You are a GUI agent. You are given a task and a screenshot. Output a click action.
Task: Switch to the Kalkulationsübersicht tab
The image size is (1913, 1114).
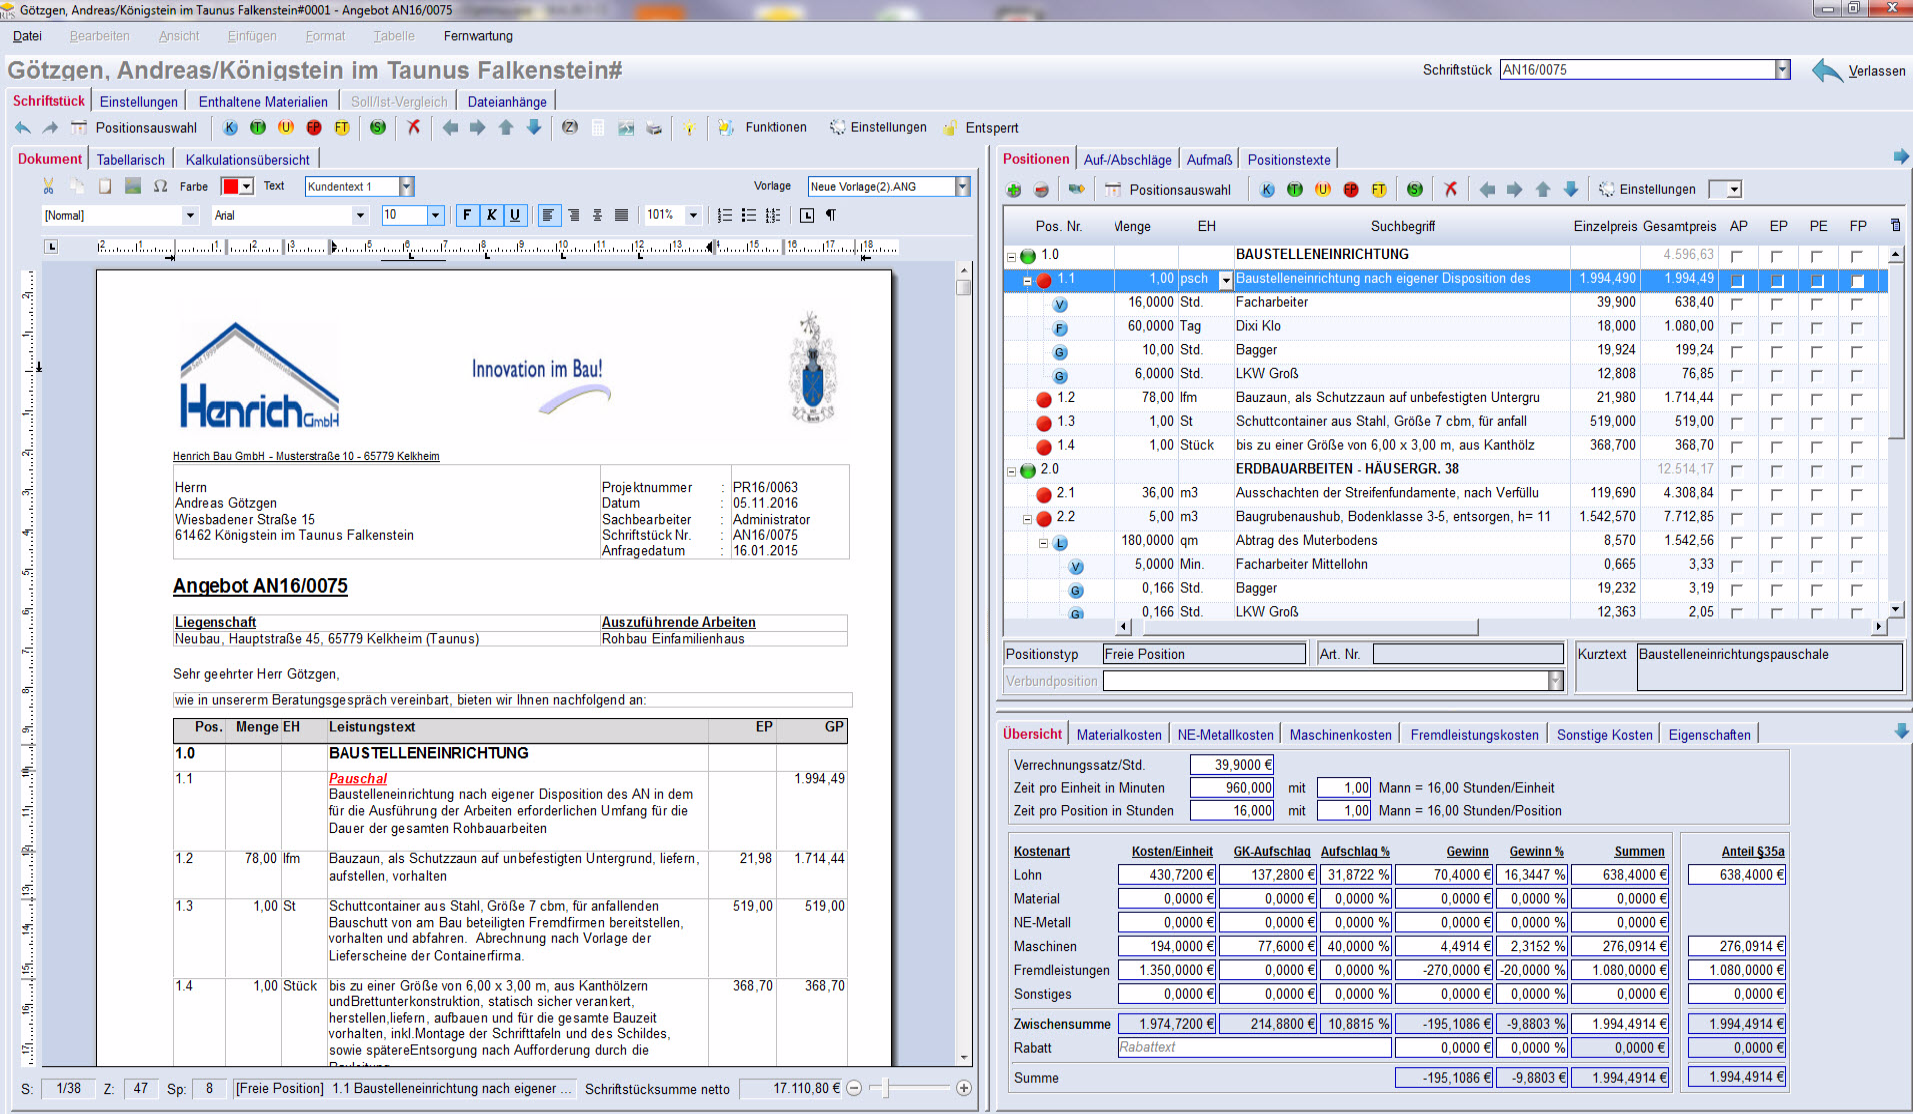(x=247, y=159)
